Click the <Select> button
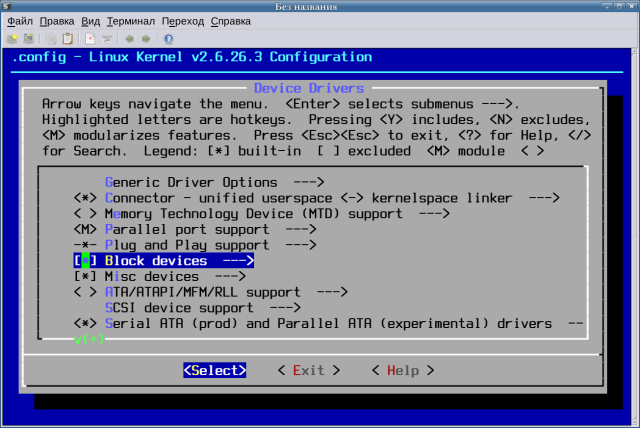 pyautogui.click(x=215, y=370)
